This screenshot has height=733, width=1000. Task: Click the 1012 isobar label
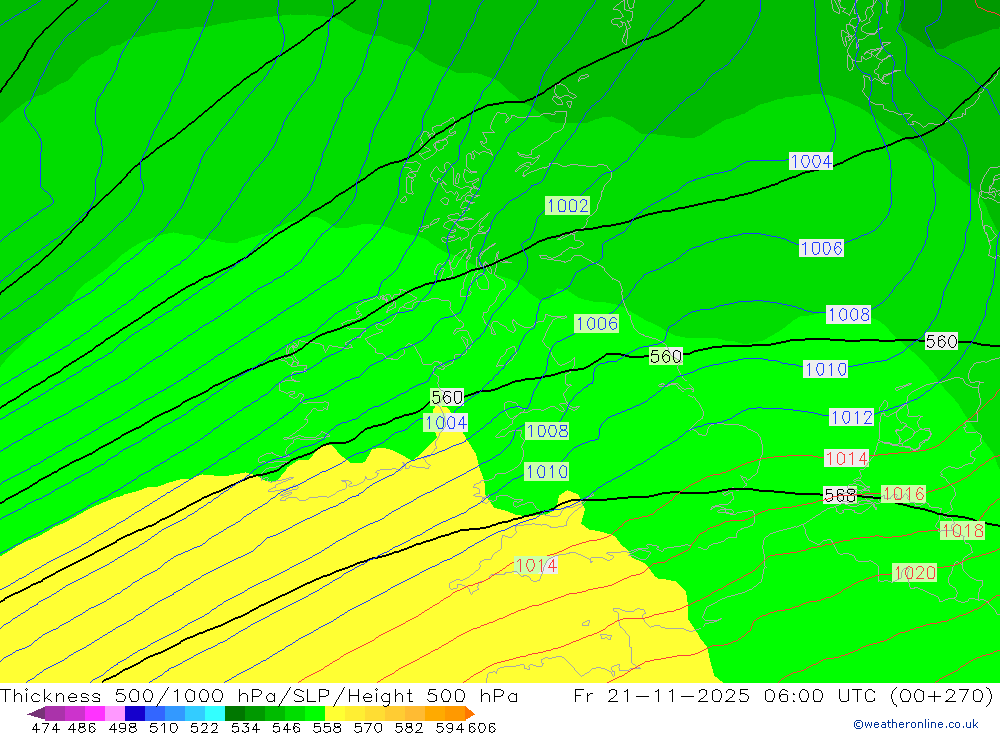tap(851, 417)
